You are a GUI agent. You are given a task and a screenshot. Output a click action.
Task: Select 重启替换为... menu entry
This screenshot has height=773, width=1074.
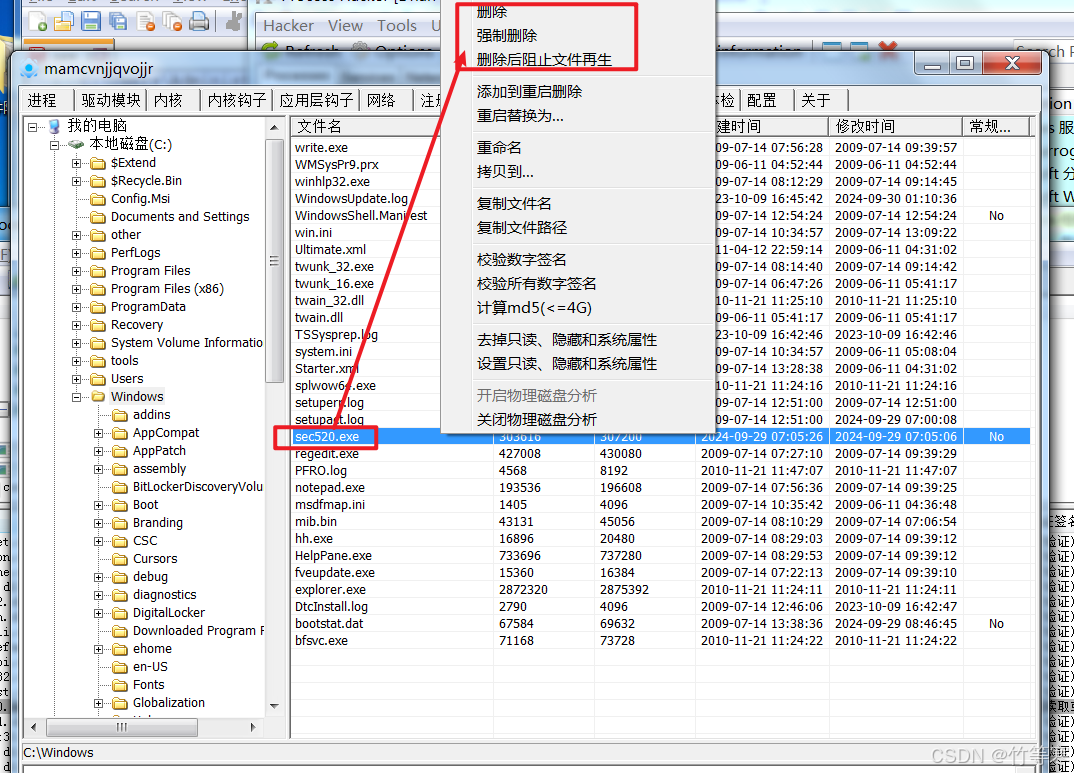click(520, 116)
